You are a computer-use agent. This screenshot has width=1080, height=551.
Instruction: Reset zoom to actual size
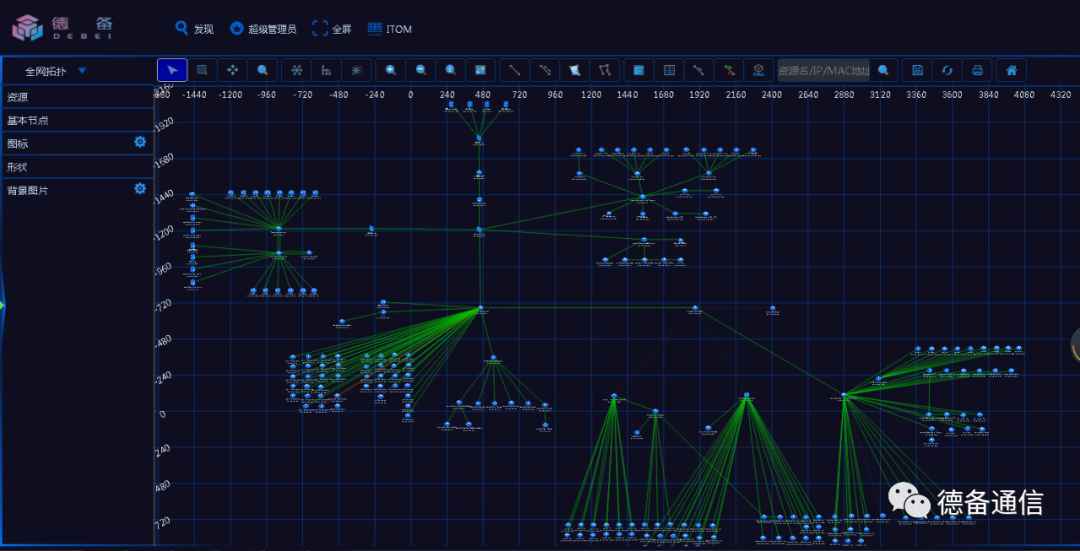coord(450,70)
